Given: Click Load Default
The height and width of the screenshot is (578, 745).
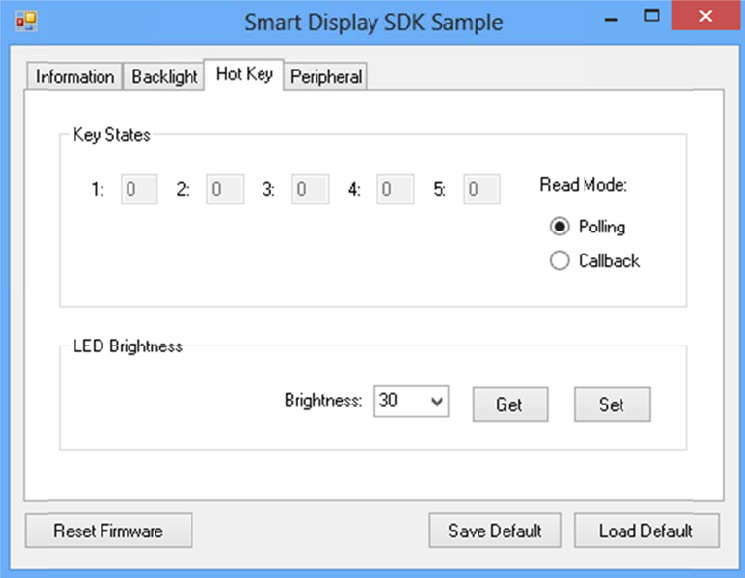Looking at the screenshot, I should coord(647,531).
